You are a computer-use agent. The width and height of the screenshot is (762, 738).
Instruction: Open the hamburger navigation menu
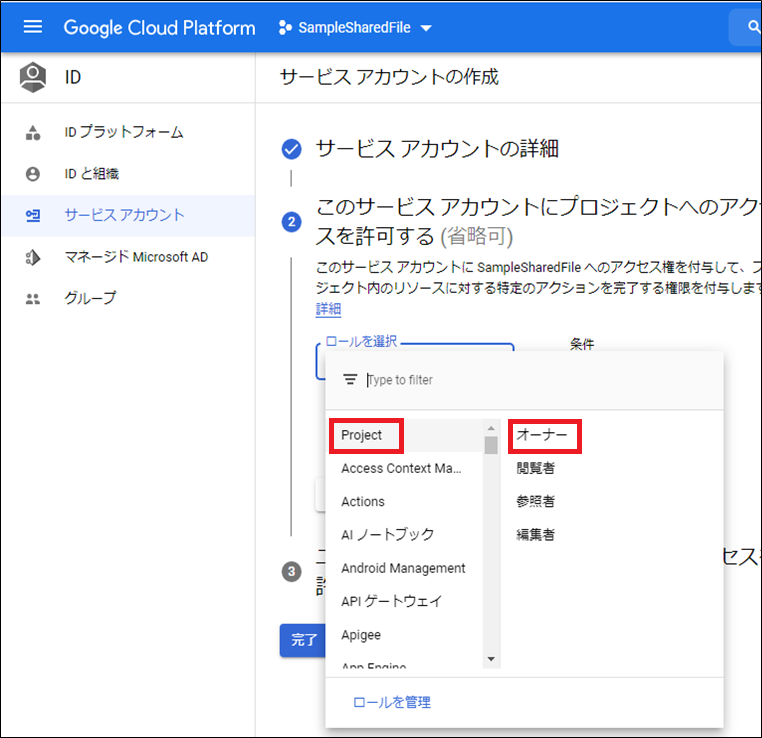(33, 27)
